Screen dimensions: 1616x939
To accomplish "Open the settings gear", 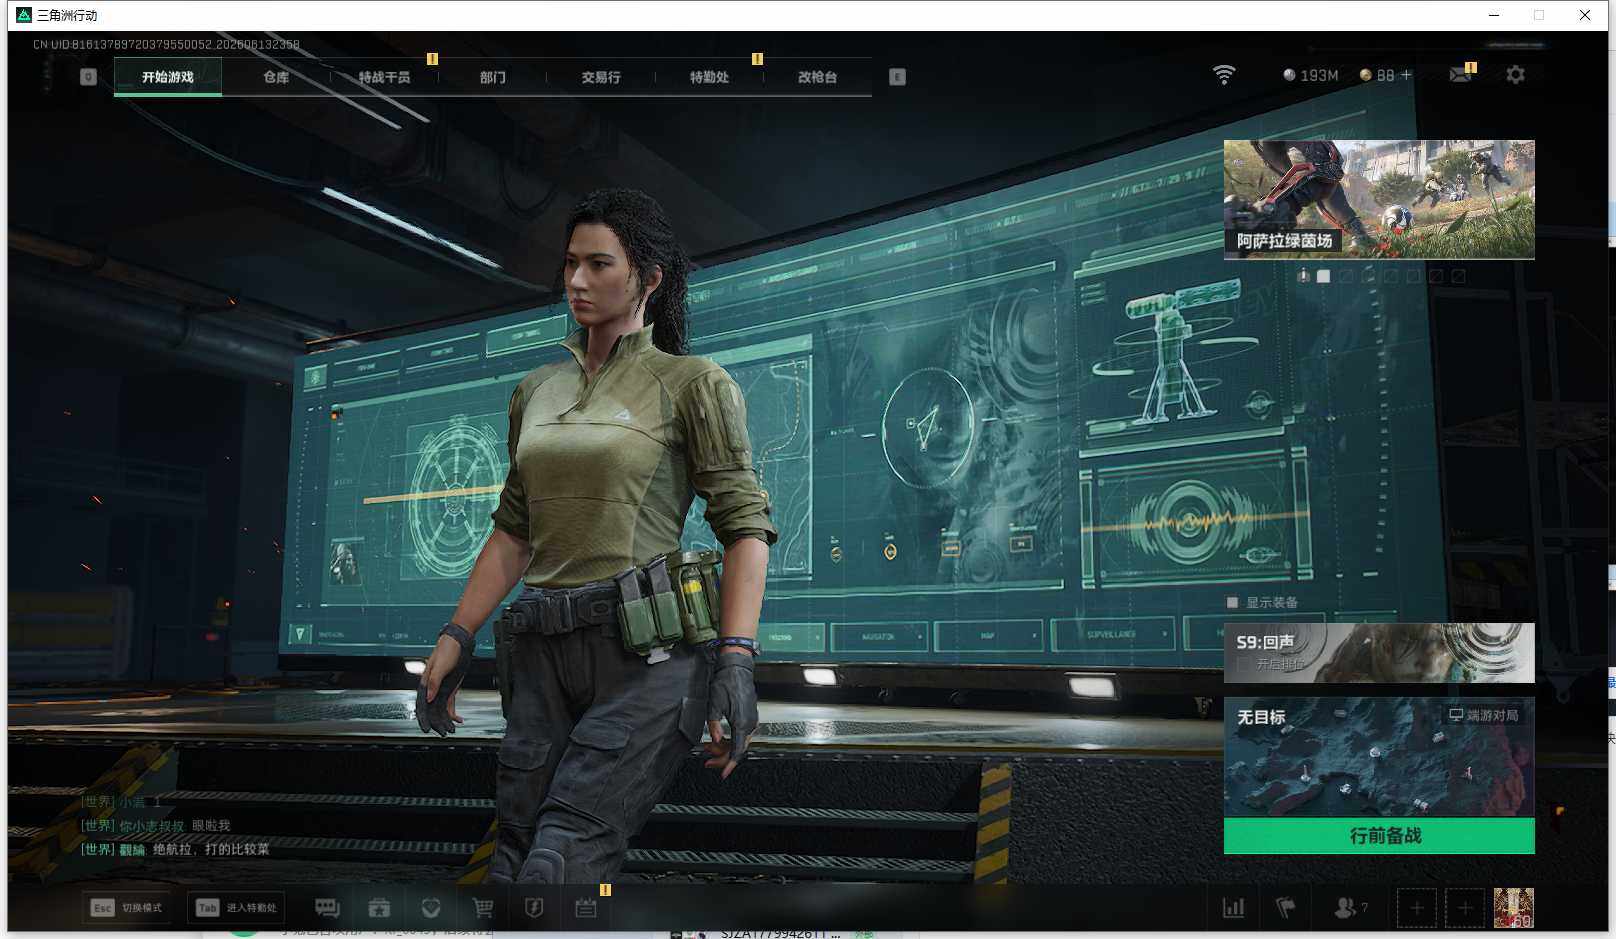I will 1516,75.
